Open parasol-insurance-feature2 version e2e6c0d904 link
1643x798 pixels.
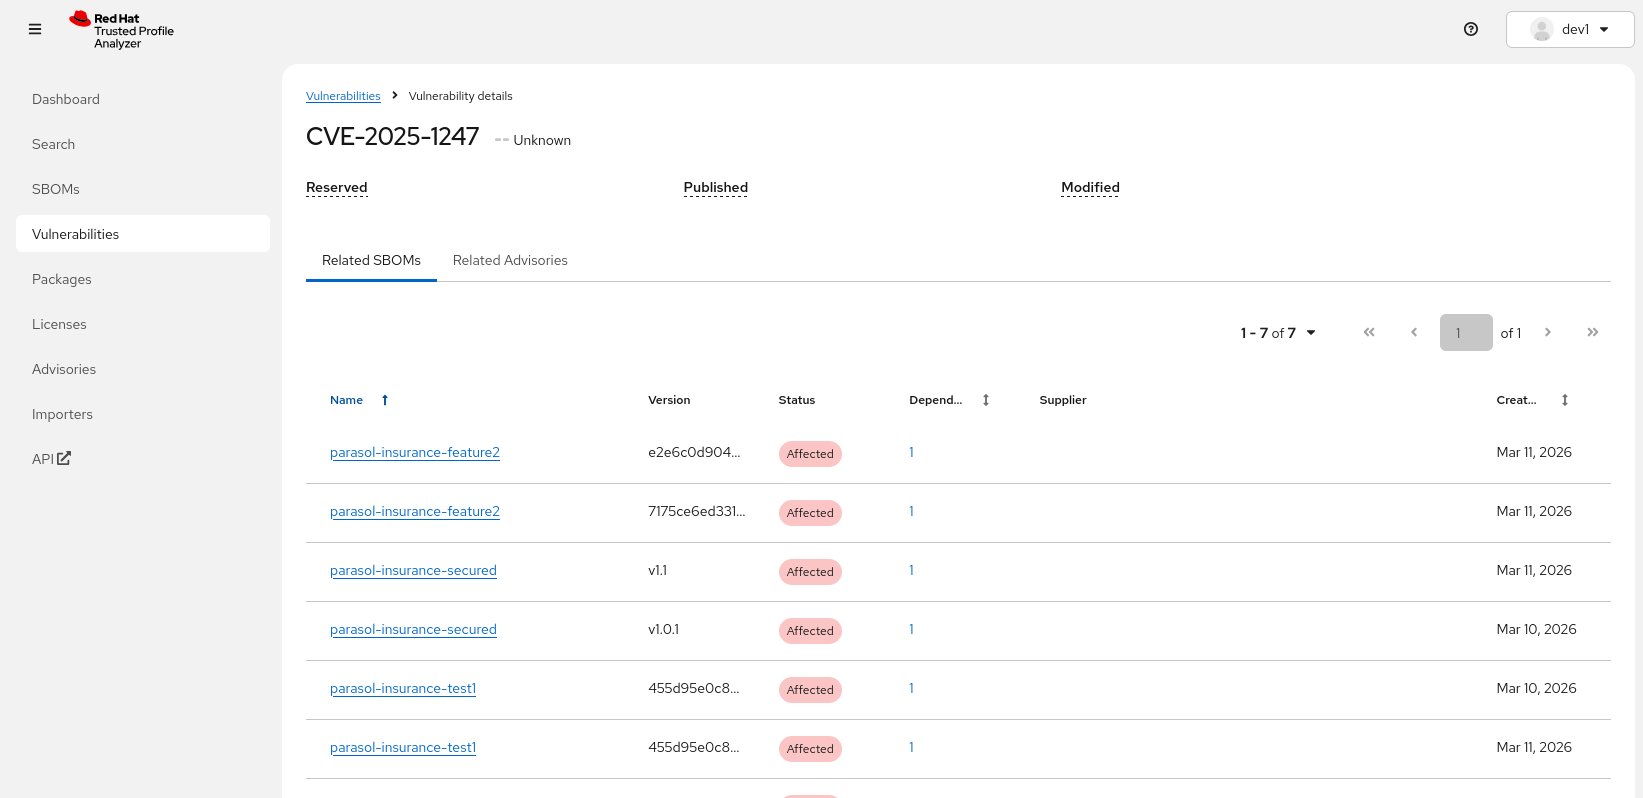pyautogui.click(x=415, y=453)
